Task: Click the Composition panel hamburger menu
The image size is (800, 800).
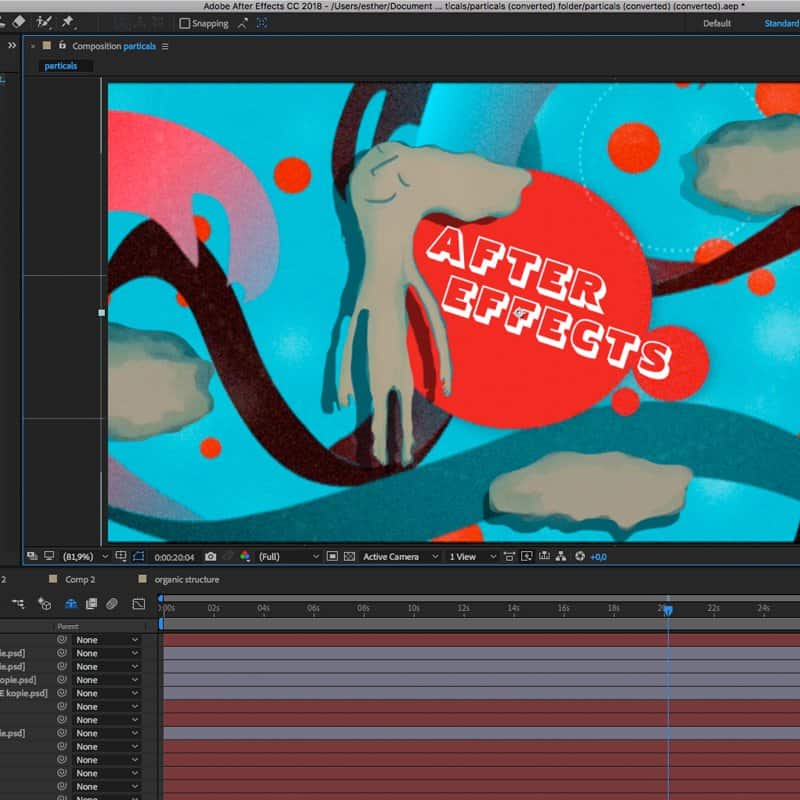Action: 165,46
